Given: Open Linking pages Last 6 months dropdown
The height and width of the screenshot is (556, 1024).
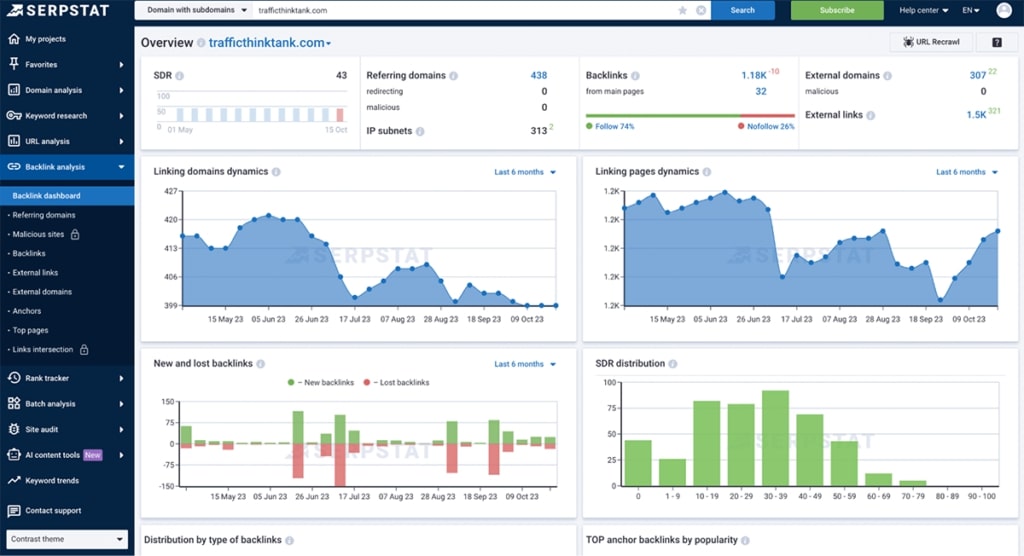Looking at the screenshot, I should (967, 172).
